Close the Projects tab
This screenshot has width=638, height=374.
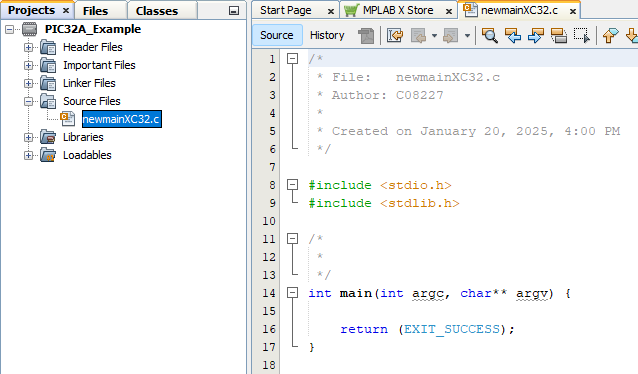tap(66, 11)
